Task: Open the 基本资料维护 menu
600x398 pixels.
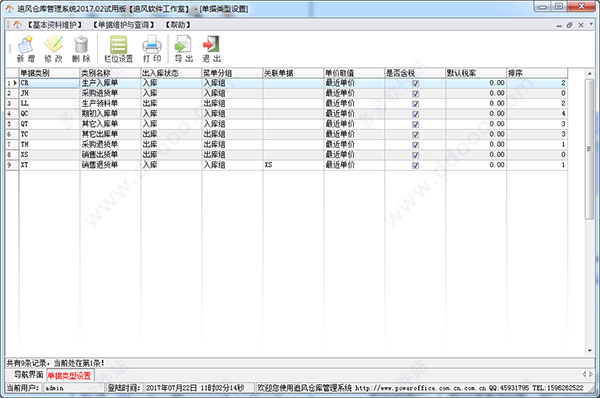Action: coord(54,25)
